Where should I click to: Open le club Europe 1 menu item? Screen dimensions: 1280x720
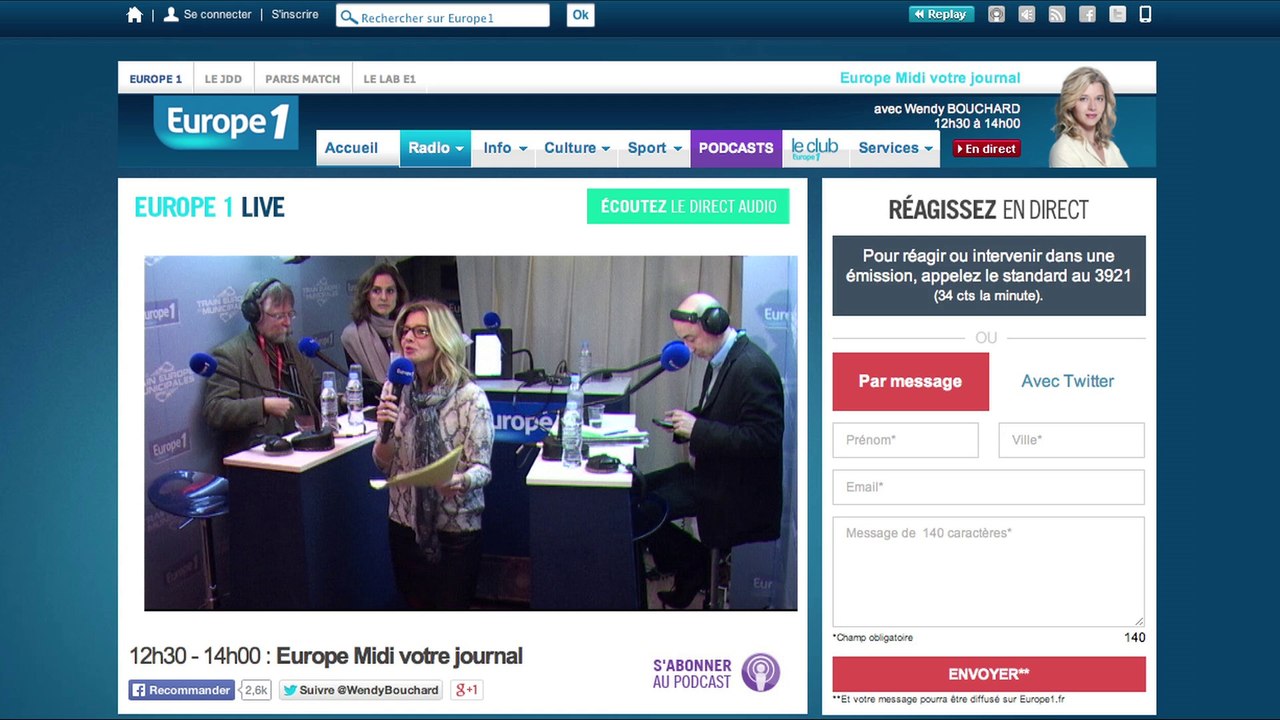tap(815, 148)
